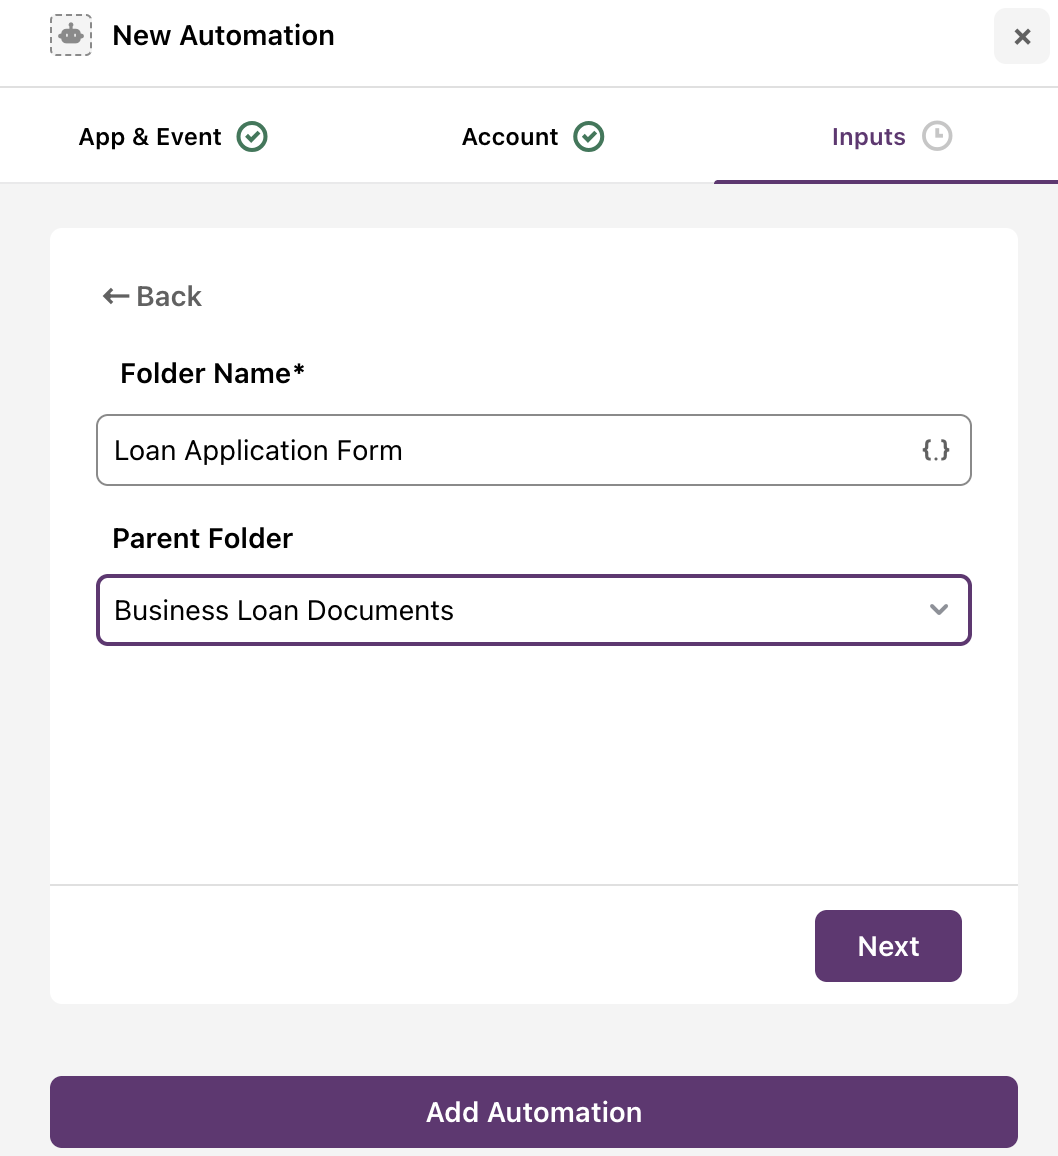Click the green checkmark beside Account

[x=589, y=136]
